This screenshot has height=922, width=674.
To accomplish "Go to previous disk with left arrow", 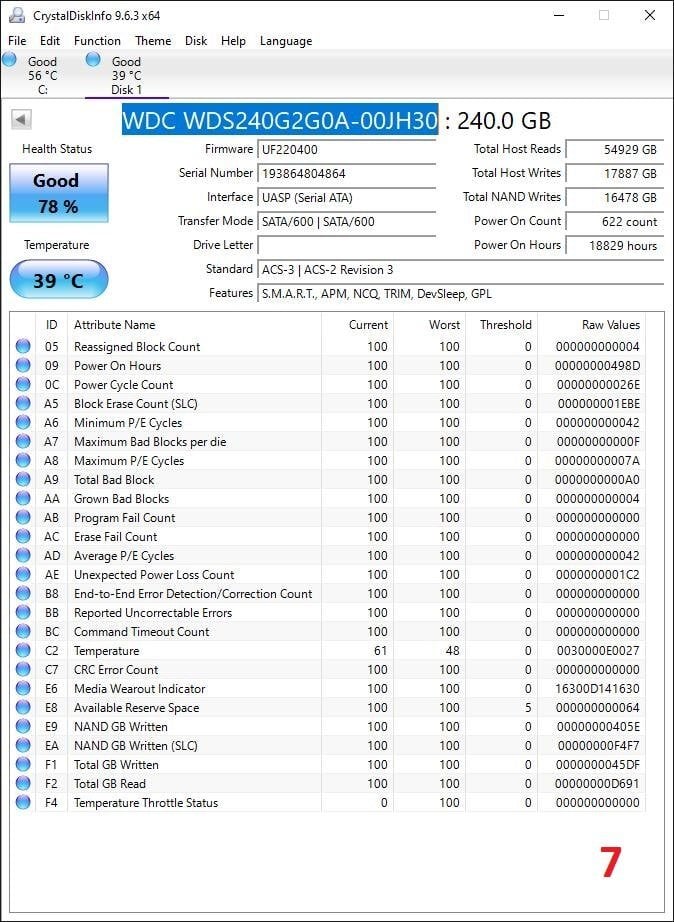I will (x=21, y=120).
